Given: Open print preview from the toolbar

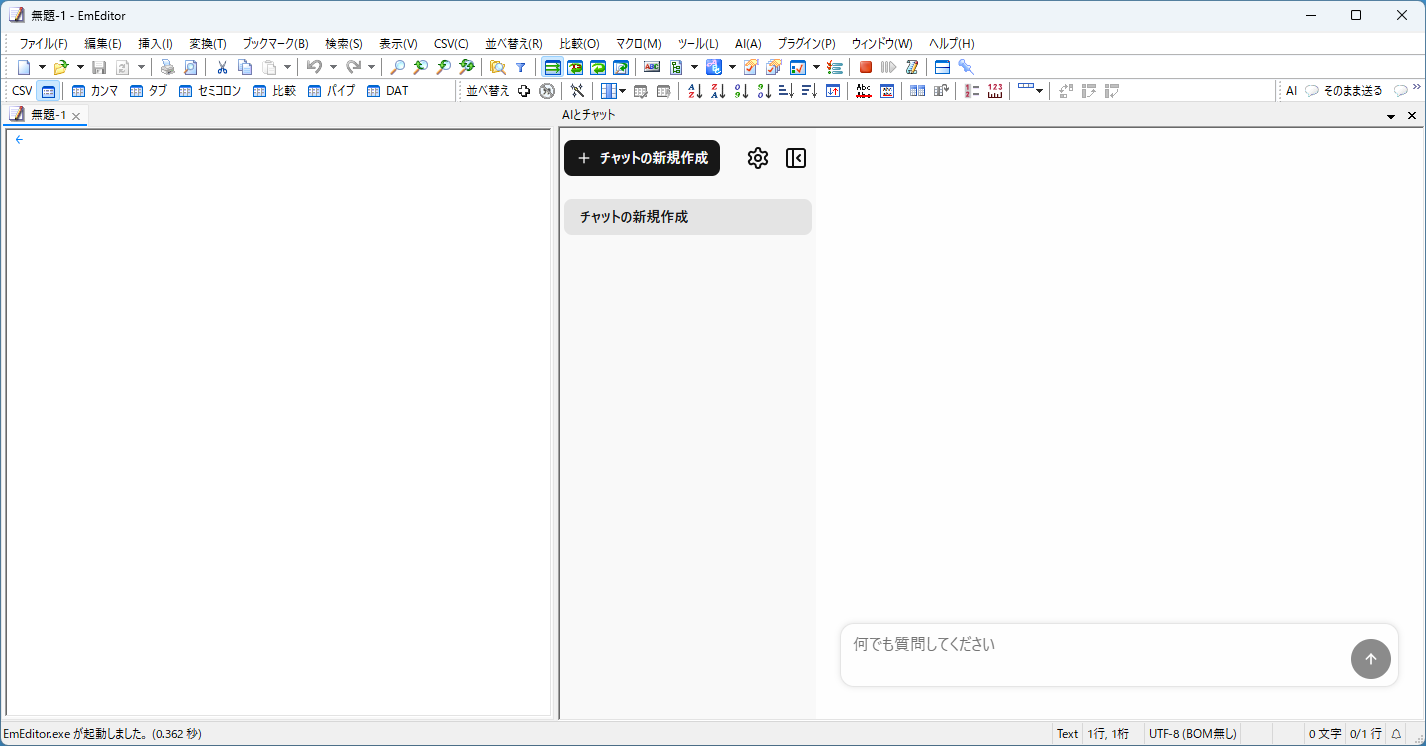Looking at the screenshot, I should click(x=190, y=67).
